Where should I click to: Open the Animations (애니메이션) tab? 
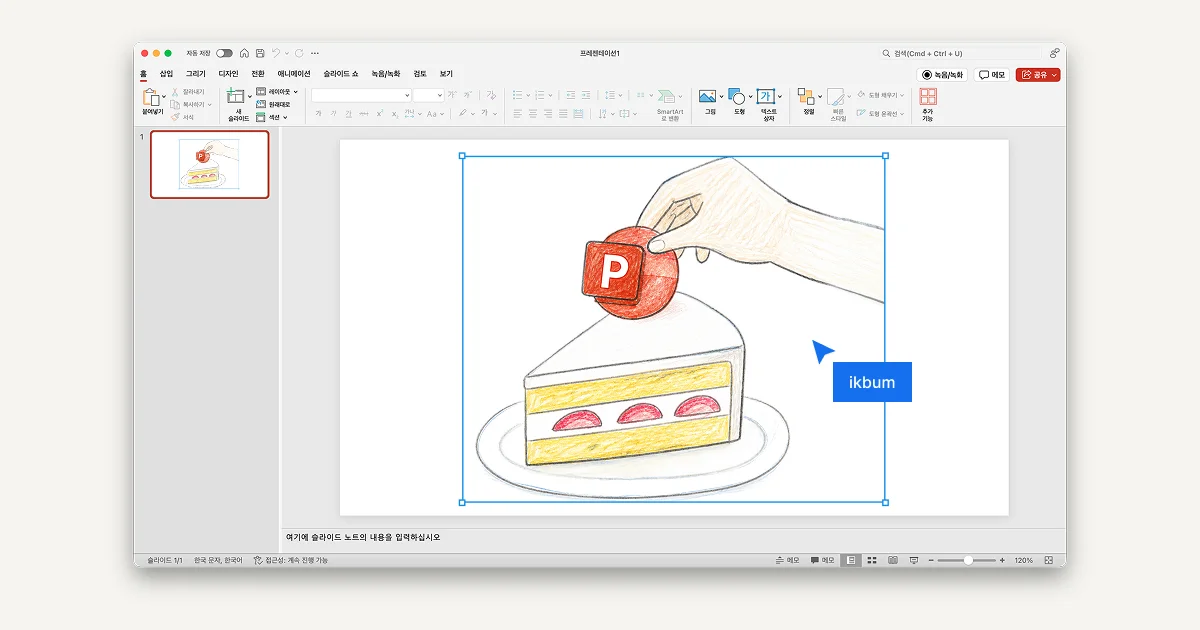coord(294,74)
